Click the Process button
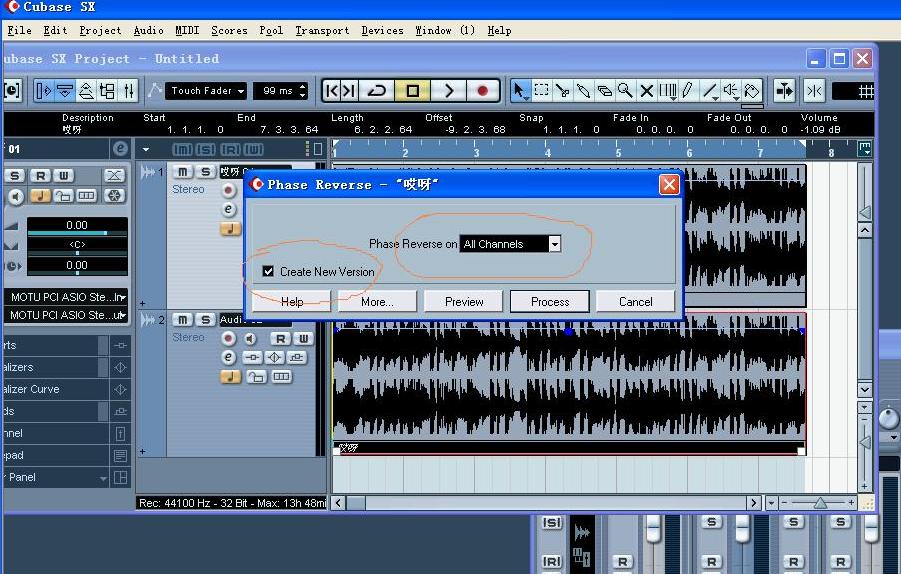The height and width of the screenshot is (574, 901). (x=550, y=301)
